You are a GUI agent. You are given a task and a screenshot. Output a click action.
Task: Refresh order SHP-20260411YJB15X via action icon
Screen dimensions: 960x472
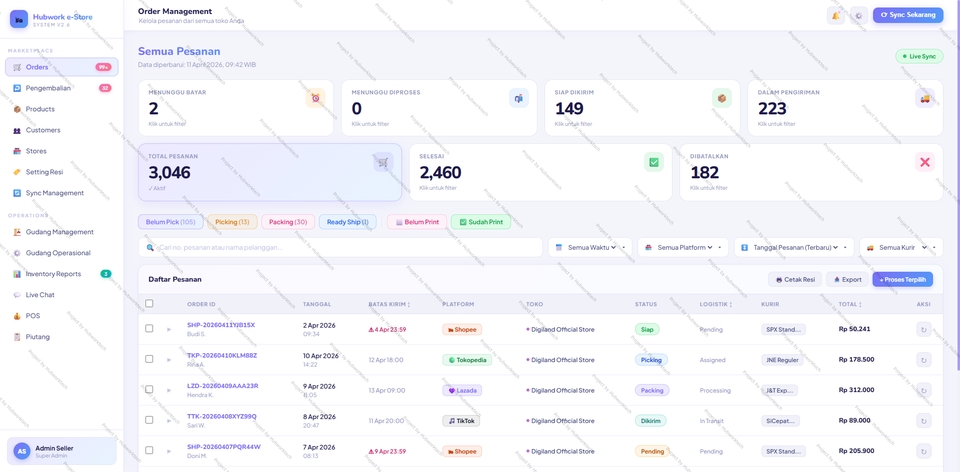[x=924, y=329]
